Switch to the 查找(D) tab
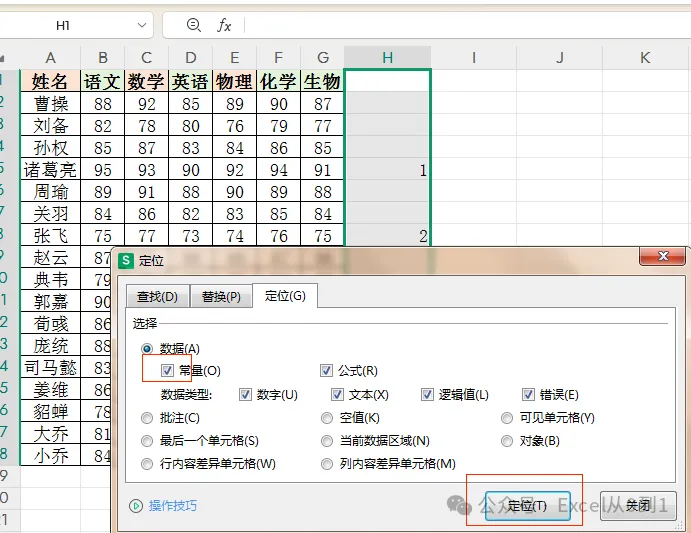This screenshot has height=533, width=691. click(x=157, y=296)
